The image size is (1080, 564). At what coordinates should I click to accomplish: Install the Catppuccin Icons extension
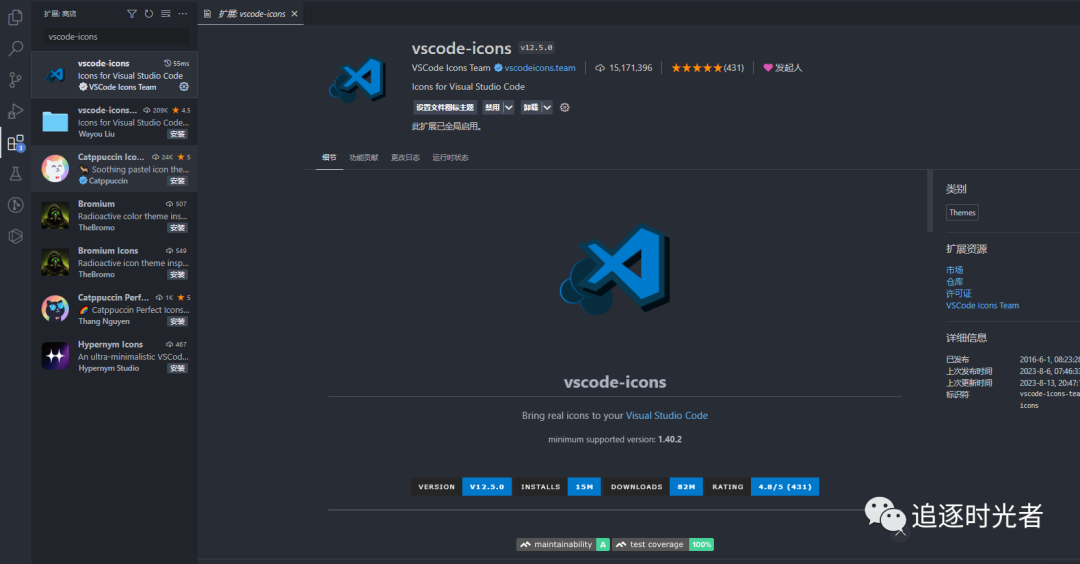[x=178, y=181]
